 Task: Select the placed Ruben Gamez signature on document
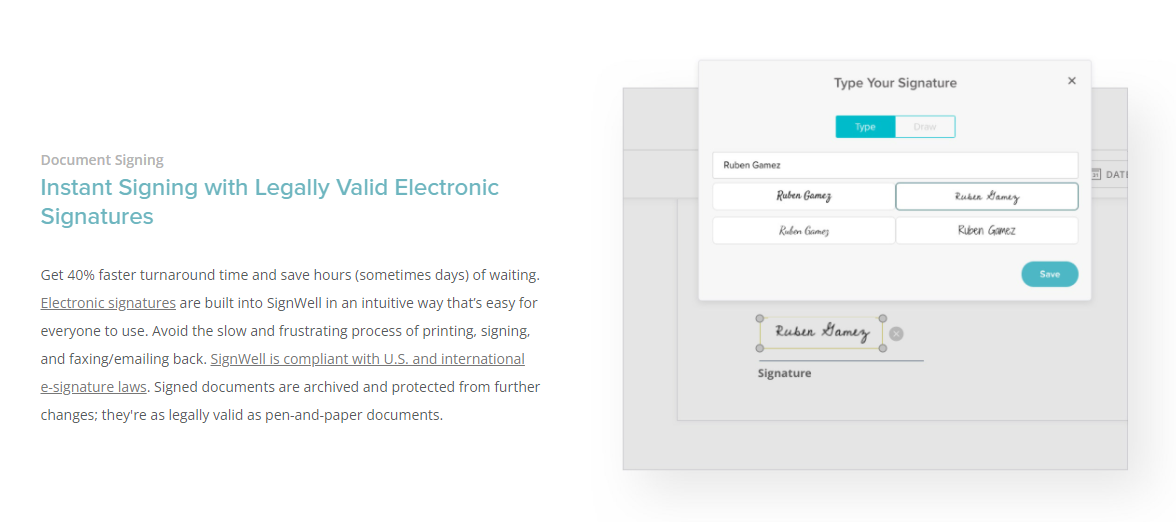click(x=821, y=333)
